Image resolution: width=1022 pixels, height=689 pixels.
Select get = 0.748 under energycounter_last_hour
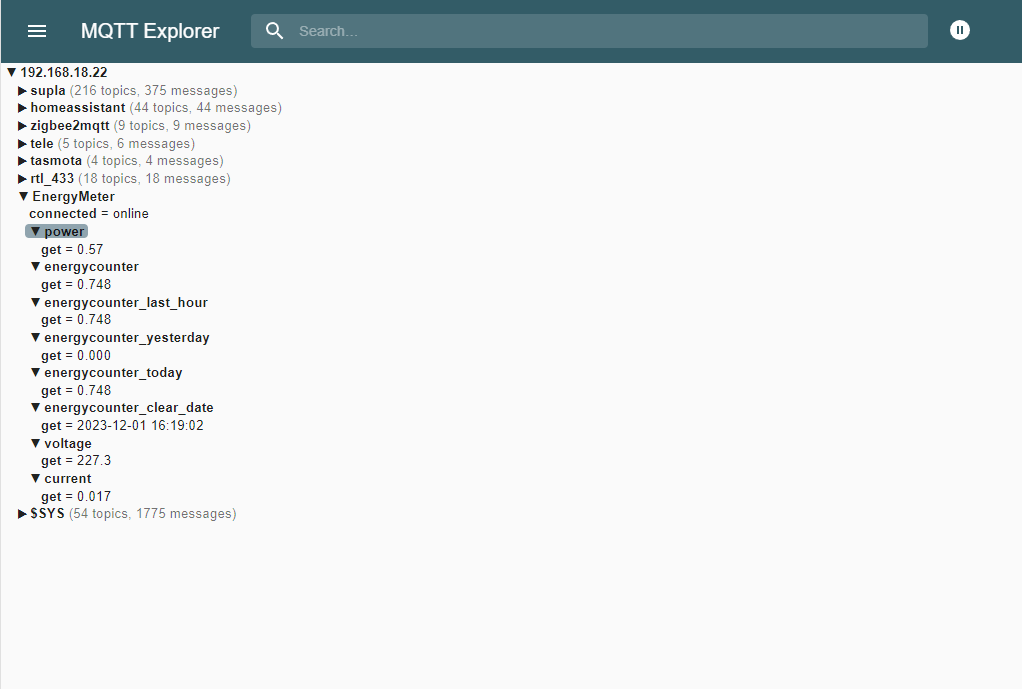pyautogui.click(x=76, y=320)
